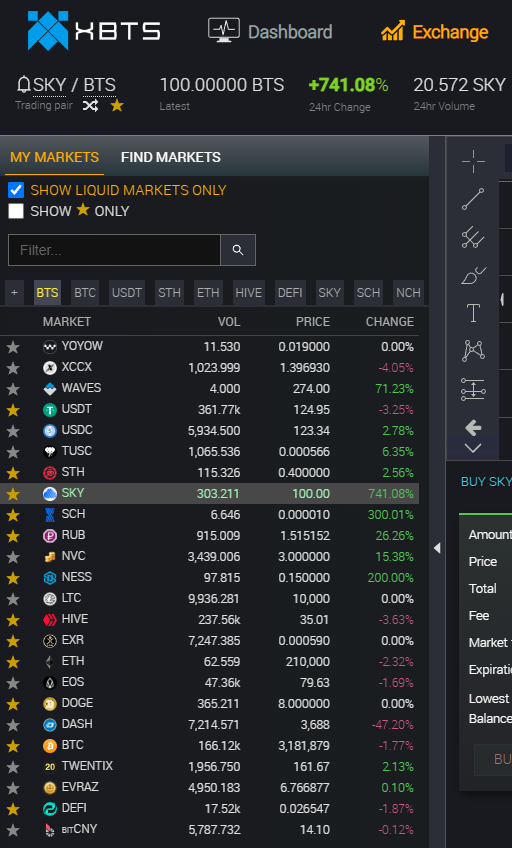Screen dimensions: 512x848
Task: Switch to MY MARKETS tab
Action: pyautogui.click(x=55, y=157)
